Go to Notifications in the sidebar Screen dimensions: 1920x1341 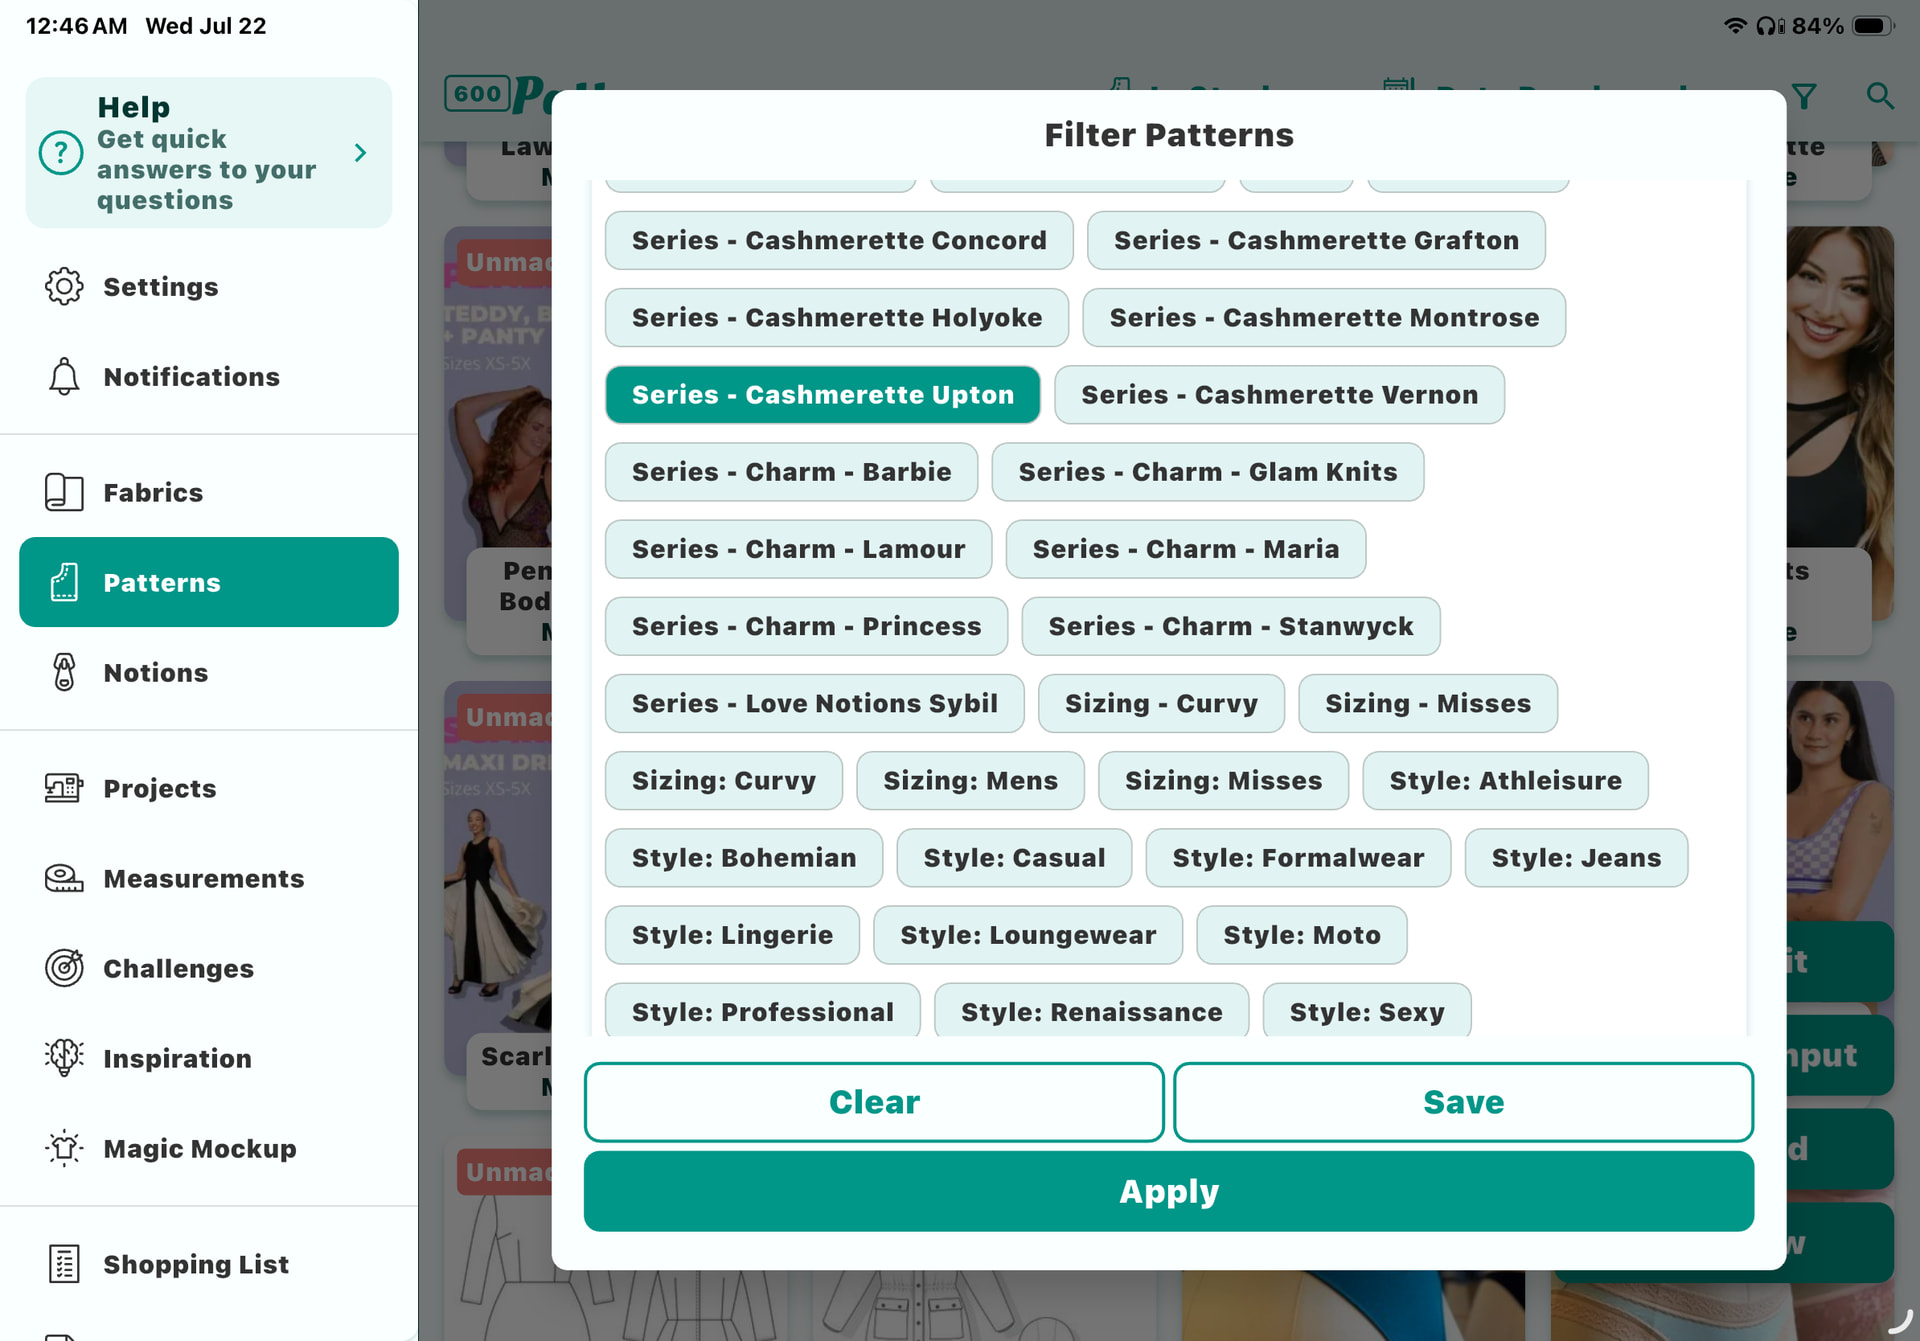click(x=209, y=377)
